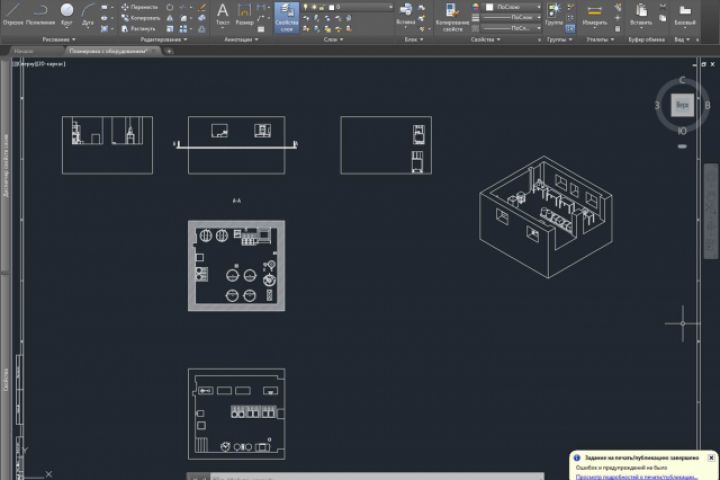Click the quick calculator icon in Утилиты
This screenshot has height=480, width=720.
[x=618, y=28]
